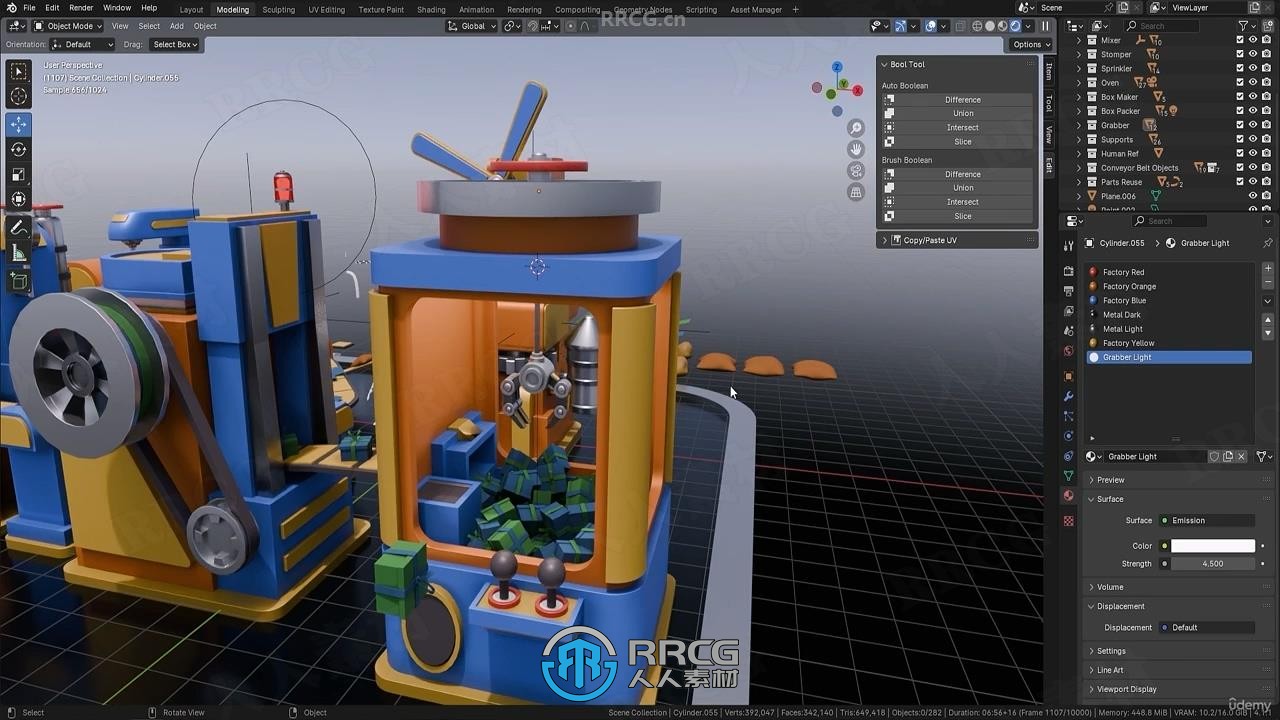Image resolution: width=1280 pixels, height=720 pixels.
Task: Open the Options dropdown in viewport header
Action: (1030, 44)
